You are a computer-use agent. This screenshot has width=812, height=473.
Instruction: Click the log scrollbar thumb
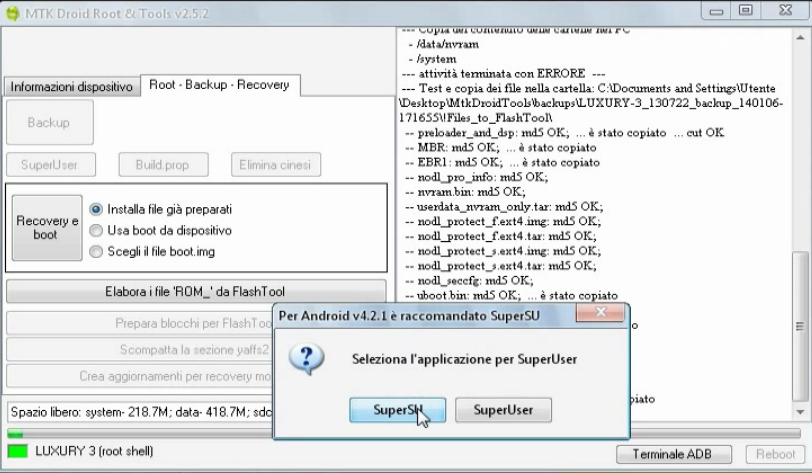click(800, 326)
